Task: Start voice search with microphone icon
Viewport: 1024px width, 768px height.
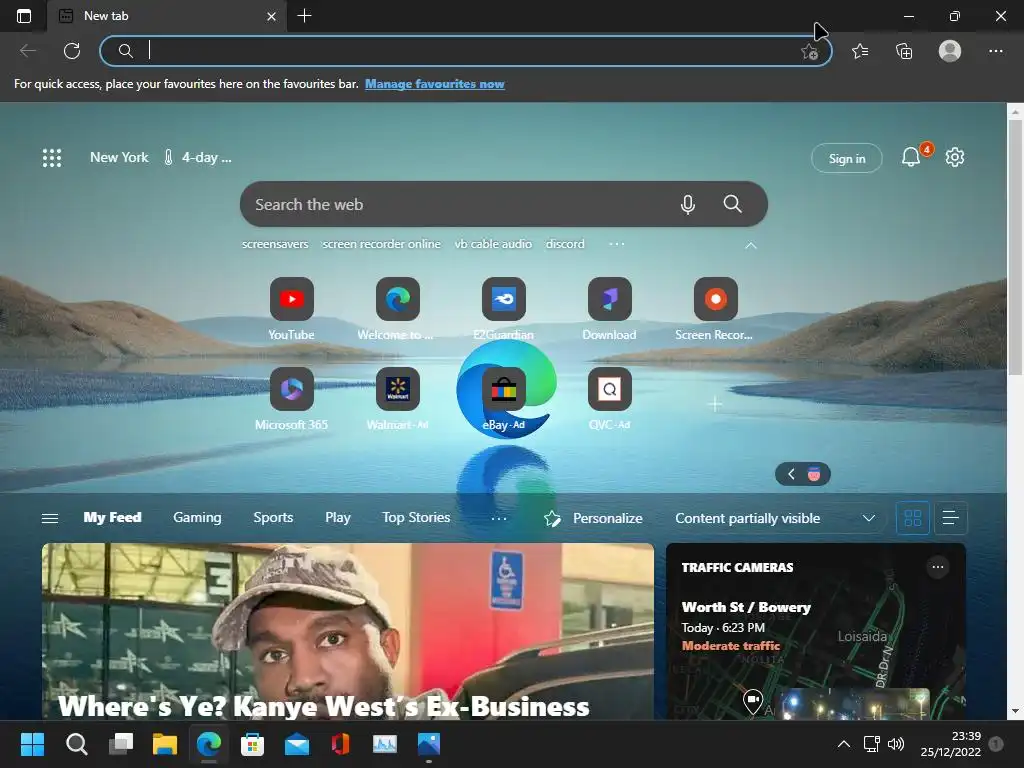Action: click(688, 204)
